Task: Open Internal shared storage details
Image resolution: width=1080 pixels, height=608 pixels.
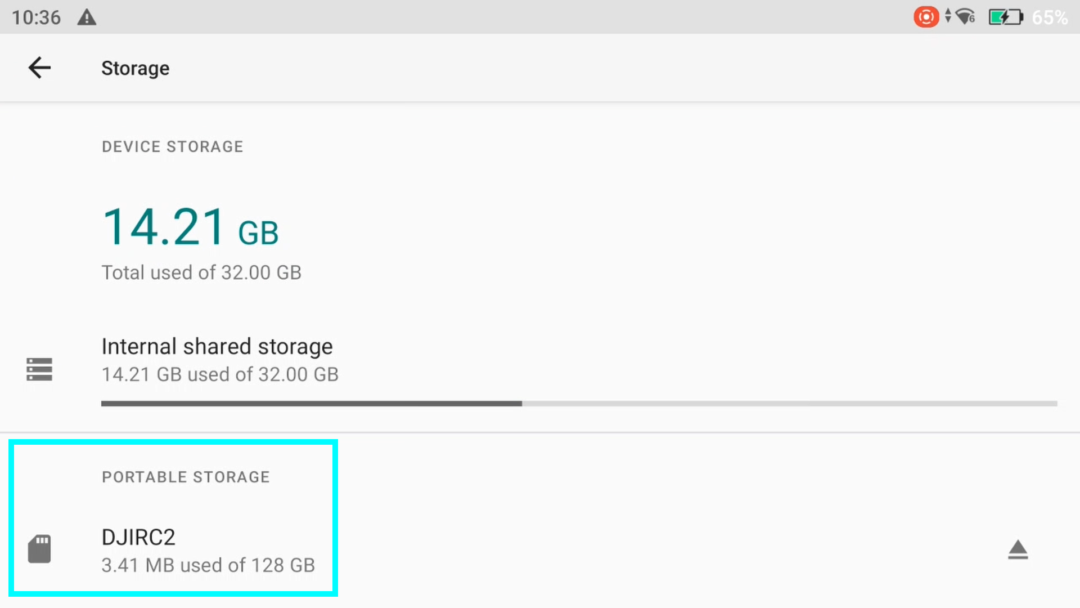Action: click(217, 347)
